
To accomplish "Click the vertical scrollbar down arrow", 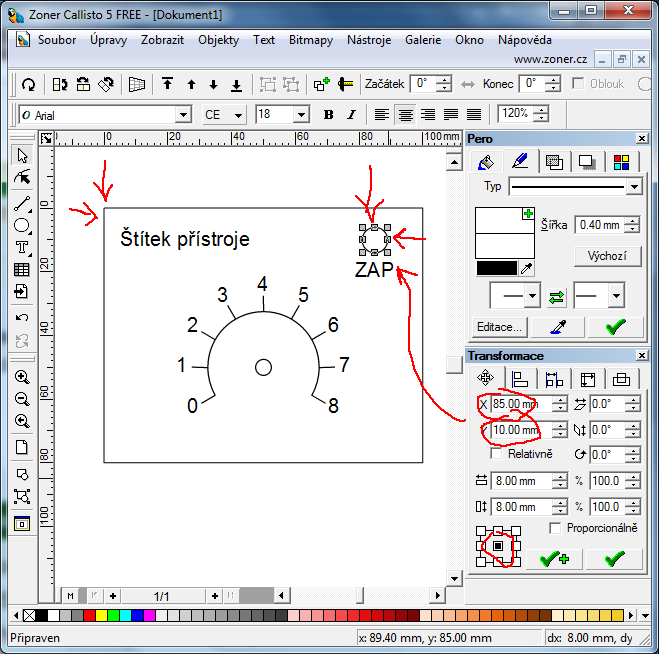I will coord(454,579).
